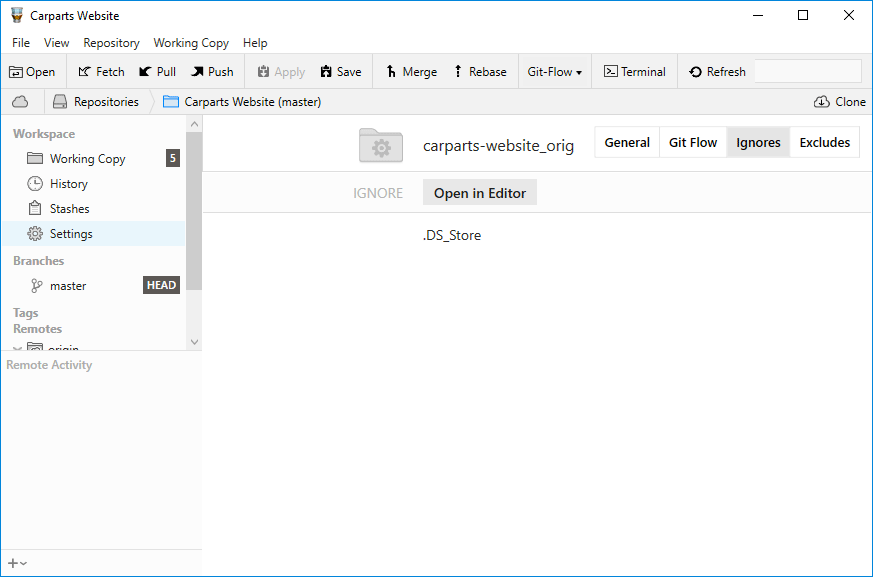Open the Working Copy menu

click(191, 43)
